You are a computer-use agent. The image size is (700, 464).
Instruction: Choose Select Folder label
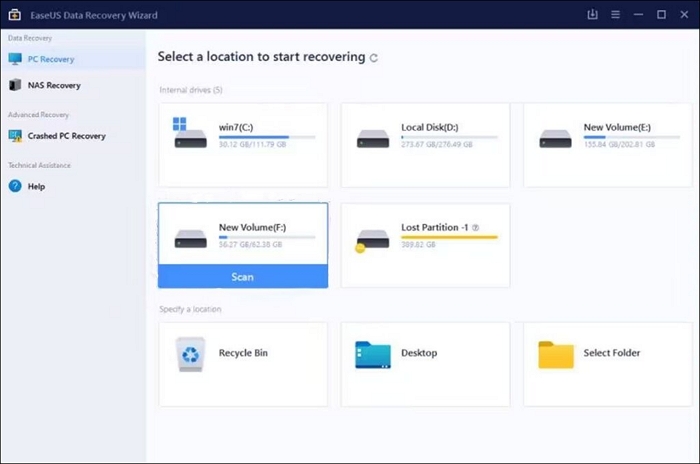click(x=612, y=353)
